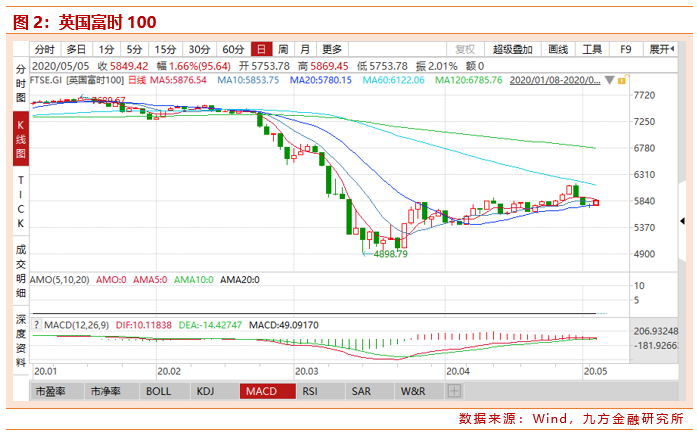Open the MACD help question-mark icon
The height and width of the screenshot is (436, 697).
pos(37,325)
